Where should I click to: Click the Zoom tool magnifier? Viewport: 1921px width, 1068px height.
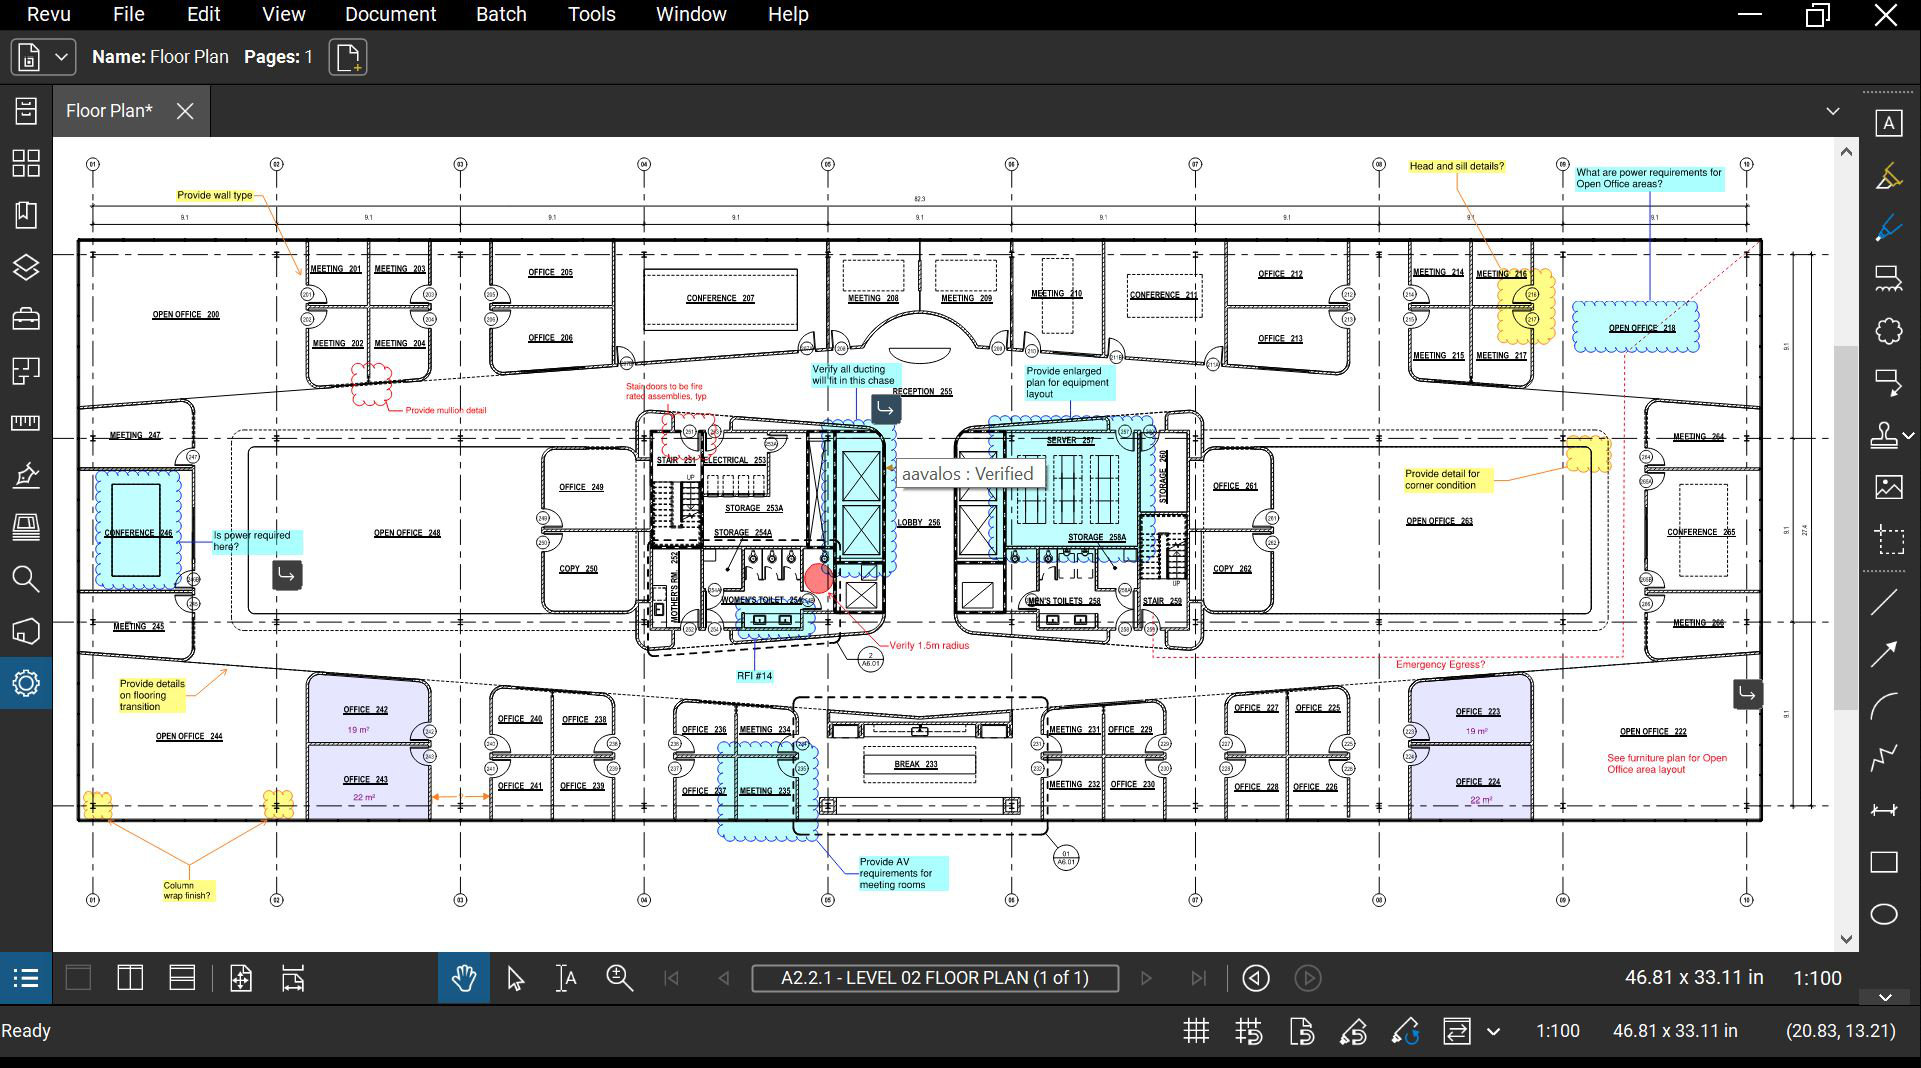click(619, 978)
